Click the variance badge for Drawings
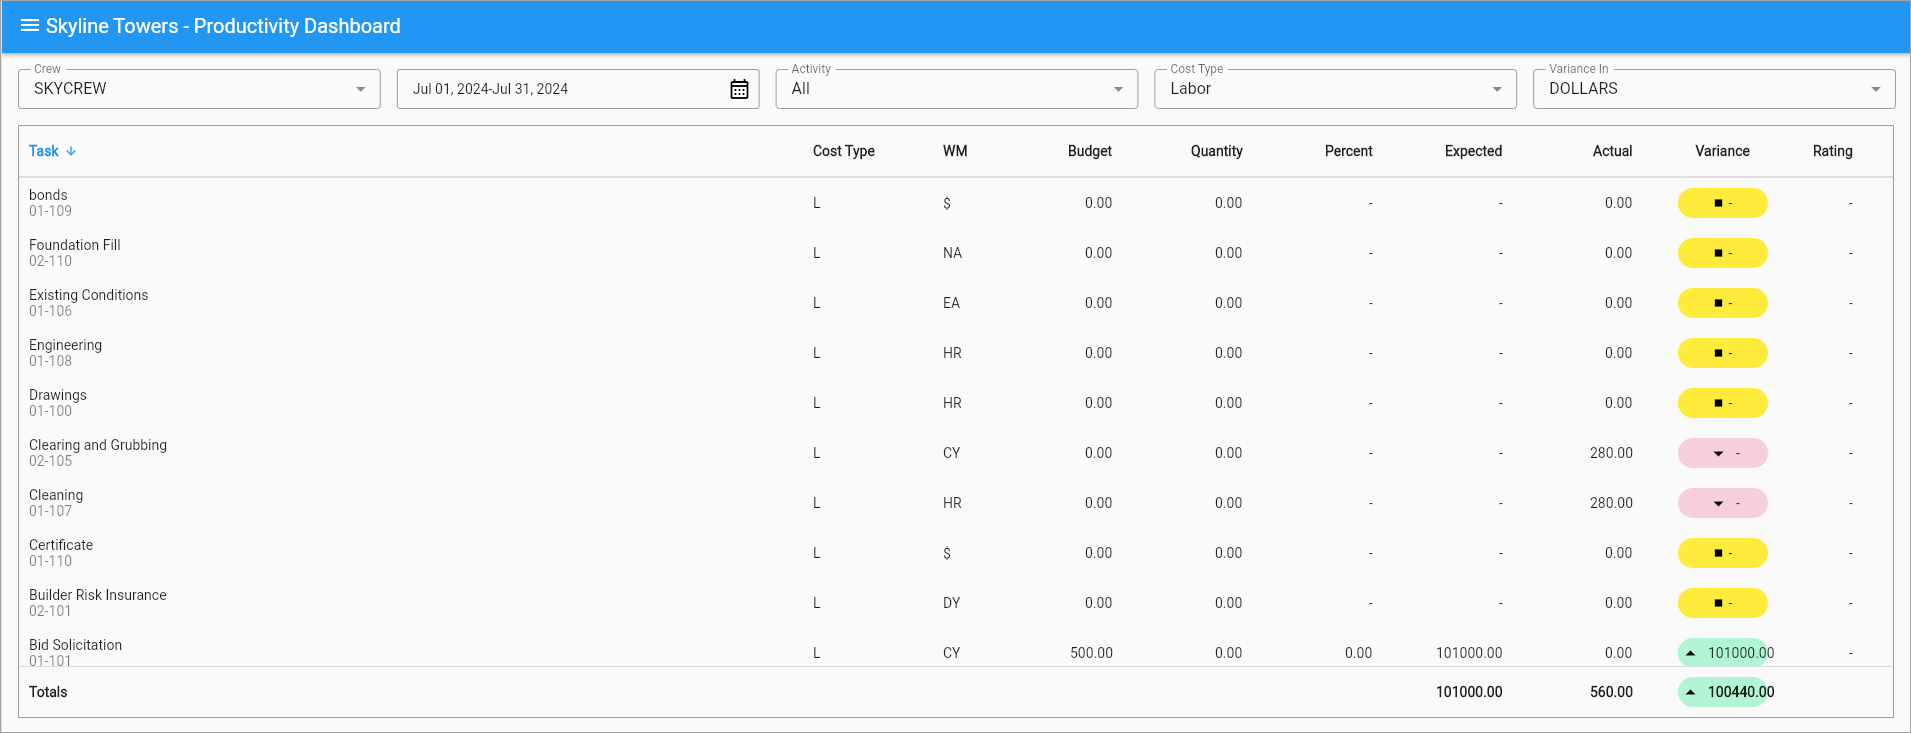 (1722, 403)
